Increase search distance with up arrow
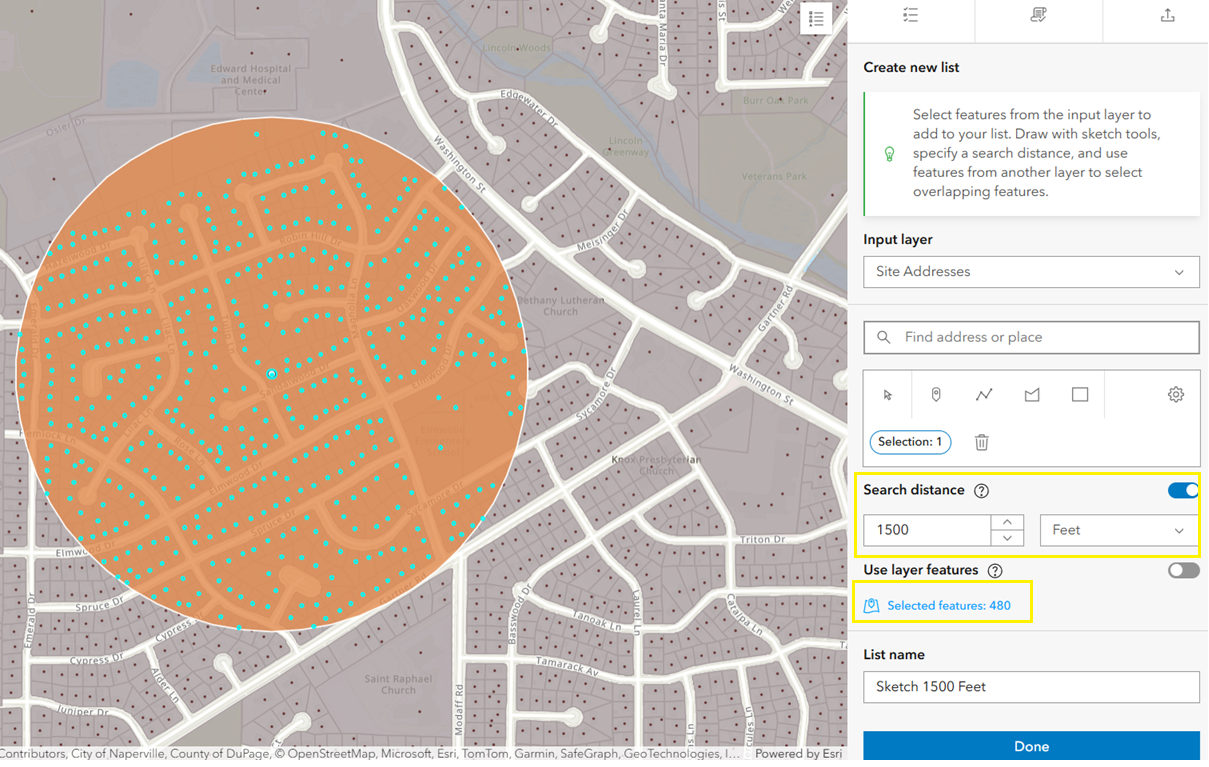The width and height of the screenshot is (1209, 767). coord(1007,523)
